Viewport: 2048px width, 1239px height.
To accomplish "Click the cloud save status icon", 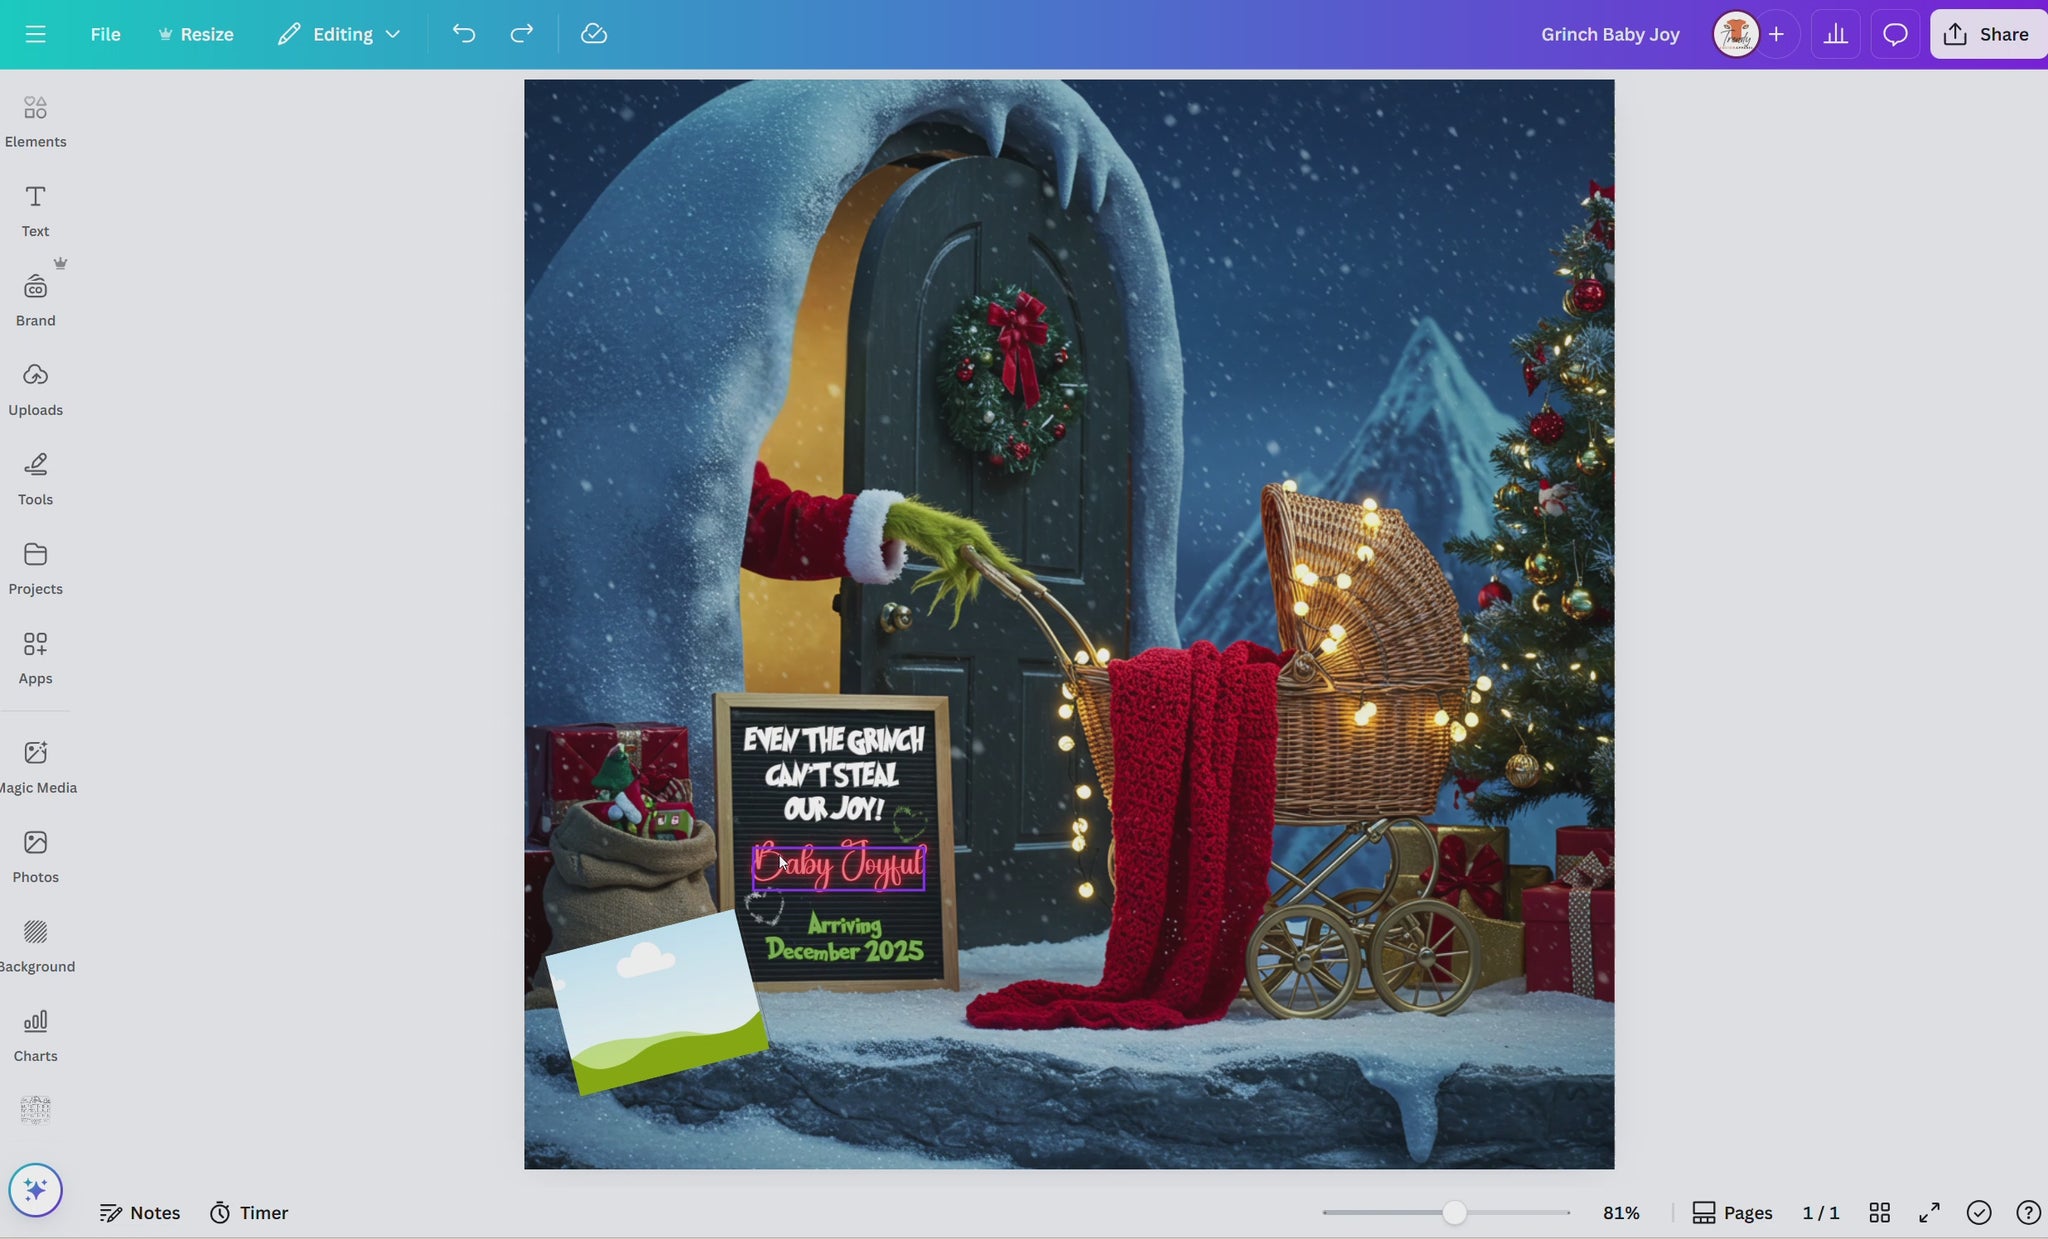I will 593,34.
